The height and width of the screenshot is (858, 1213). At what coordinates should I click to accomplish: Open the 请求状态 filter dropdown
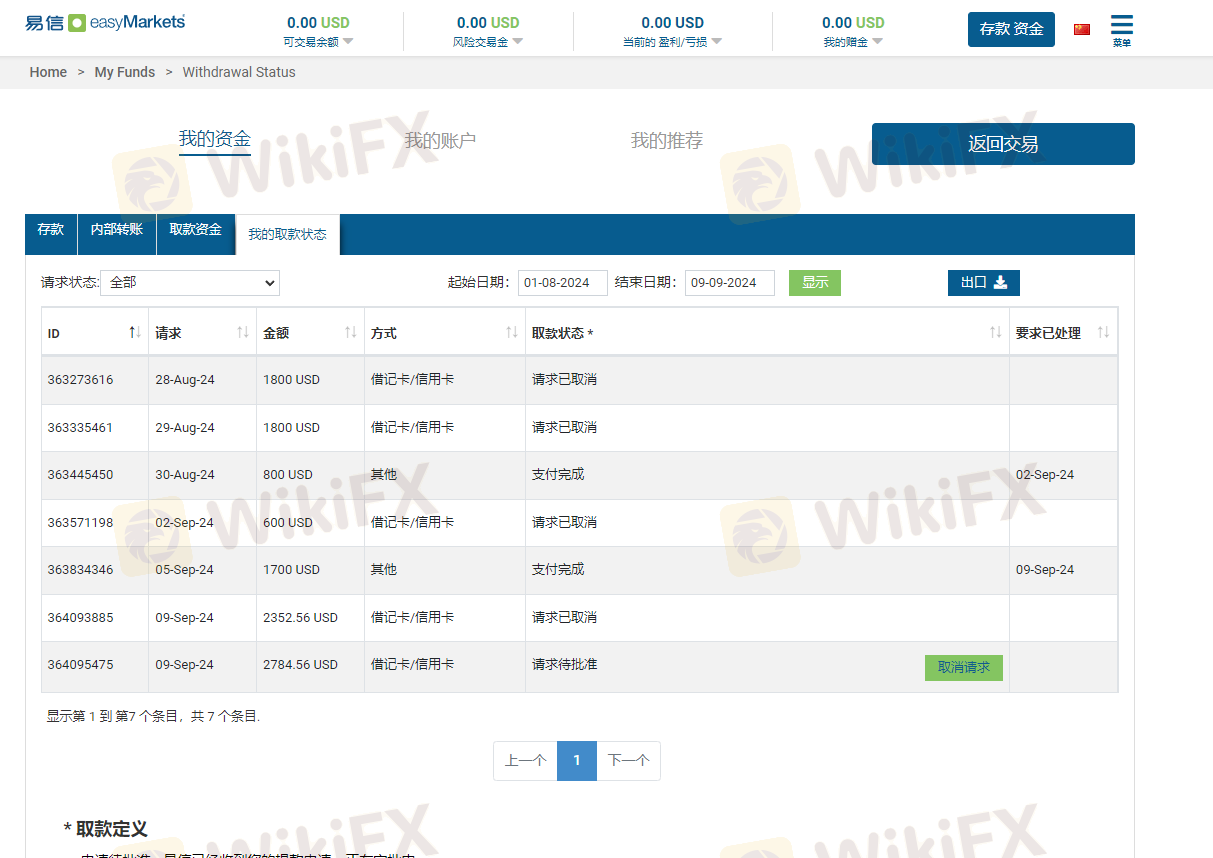tap(190, 283)
